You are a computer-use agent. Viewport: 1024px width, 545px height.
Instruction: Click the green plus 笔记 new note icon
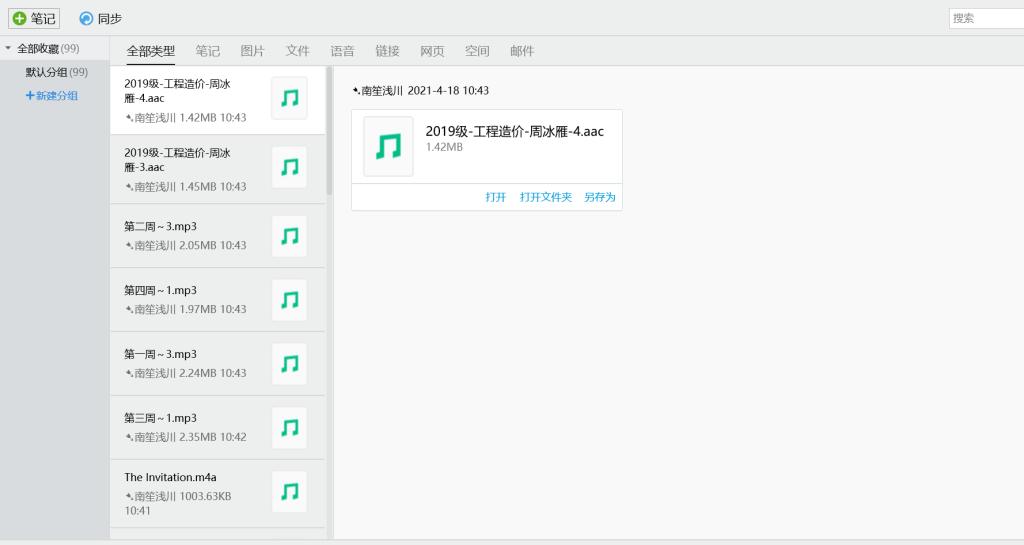(x=19, y=19)
